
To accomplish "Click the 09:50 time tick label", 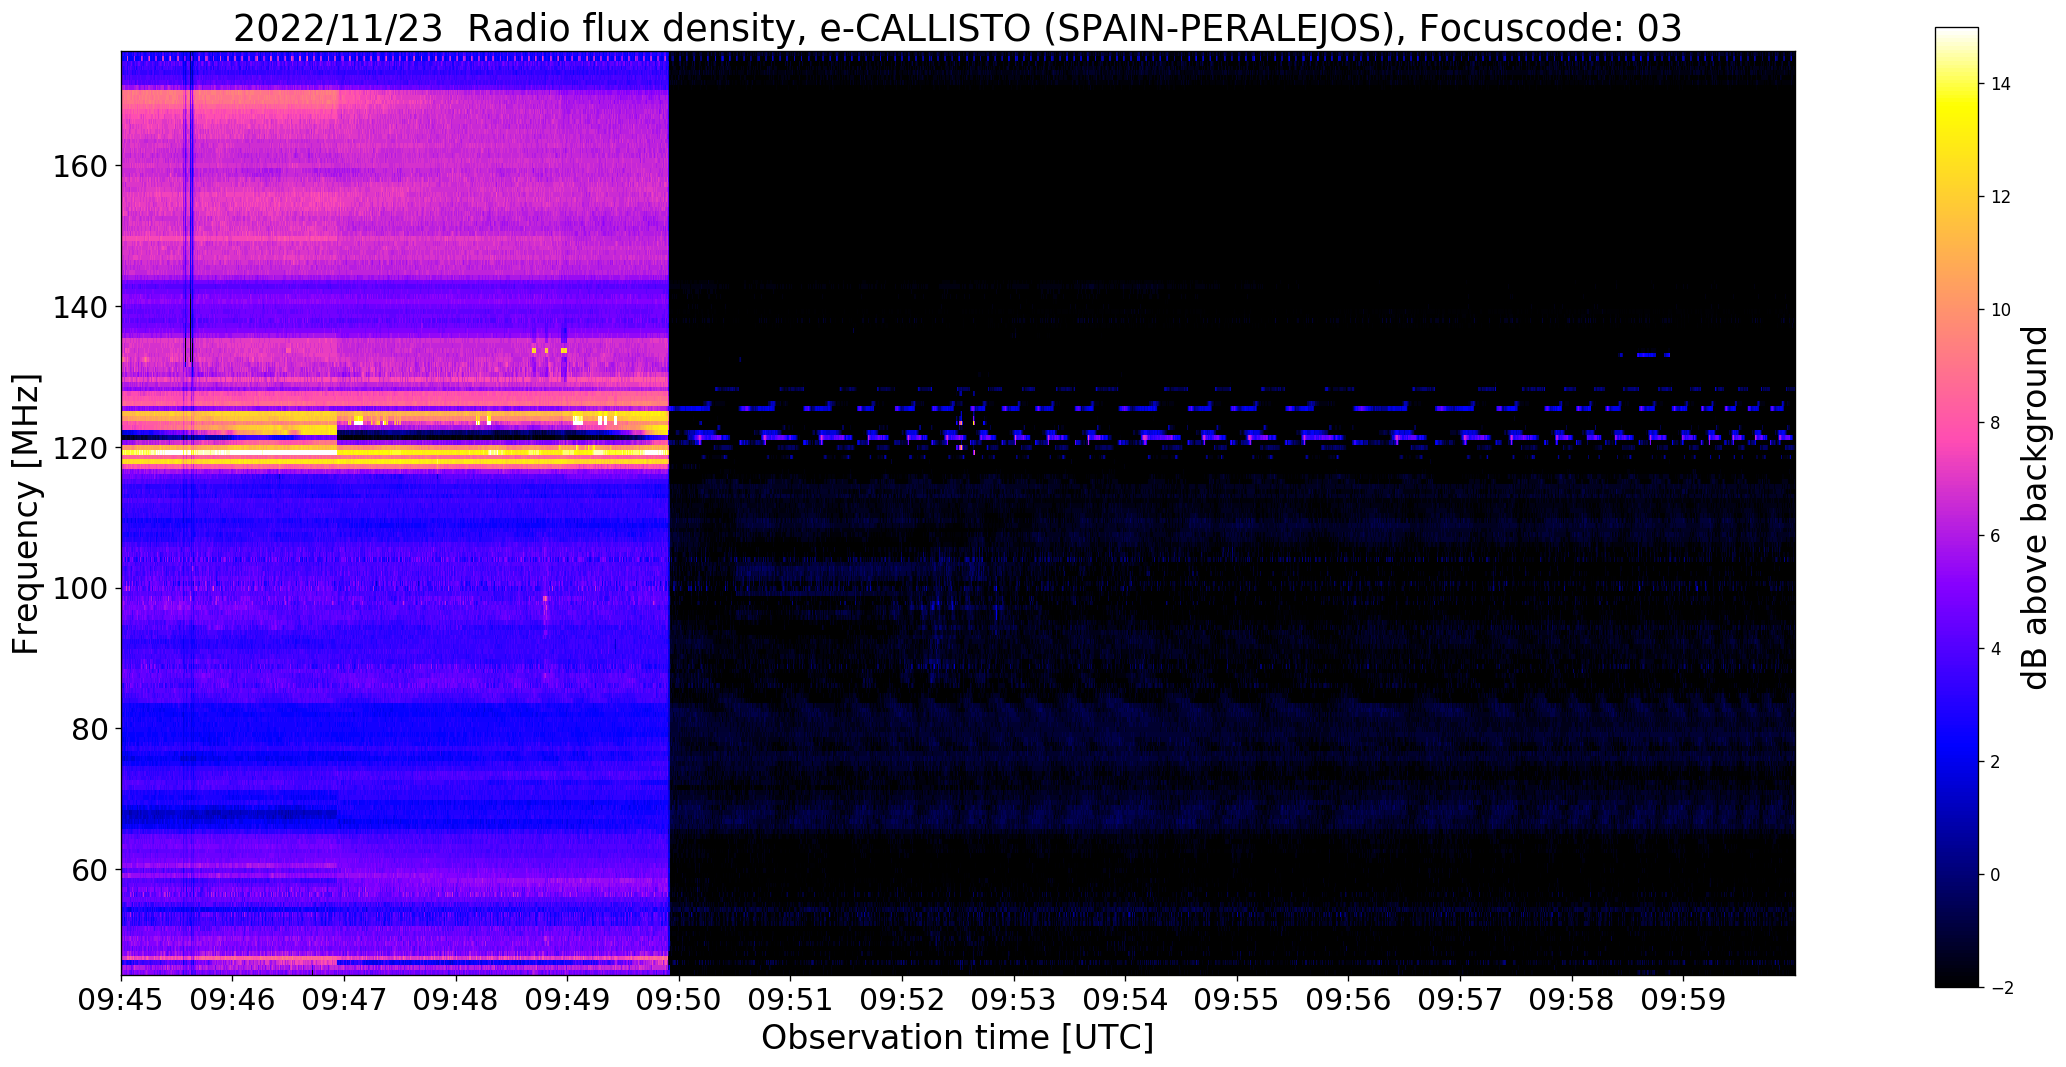I will 680,999.
